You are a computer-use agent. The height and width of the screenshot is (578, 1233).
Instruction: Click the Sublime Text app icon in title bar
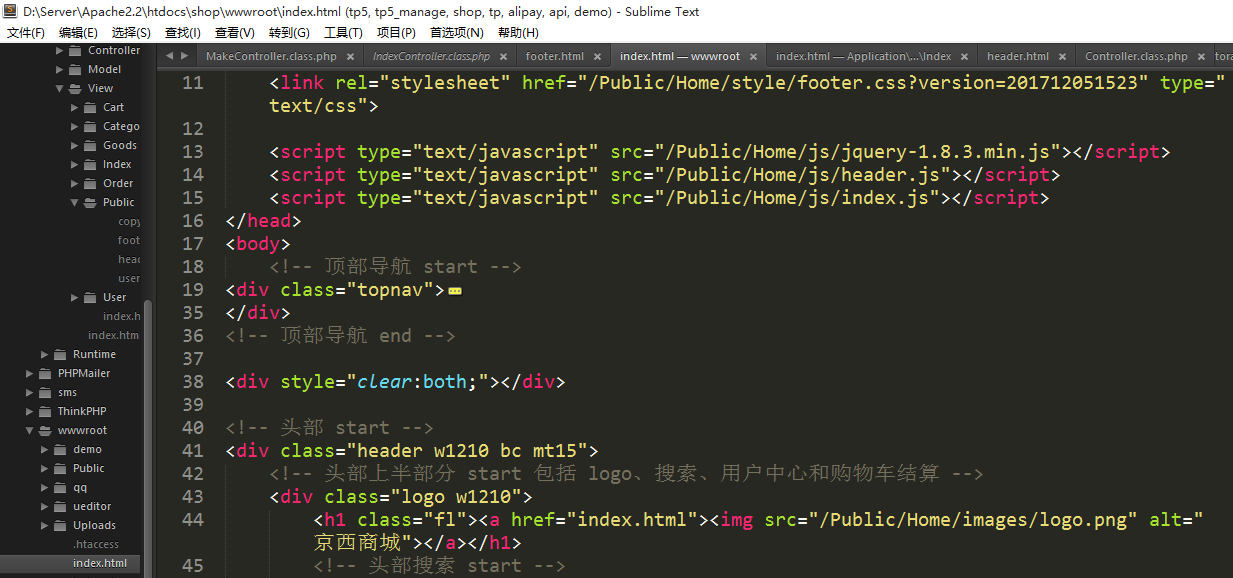[x=10, y=12]
